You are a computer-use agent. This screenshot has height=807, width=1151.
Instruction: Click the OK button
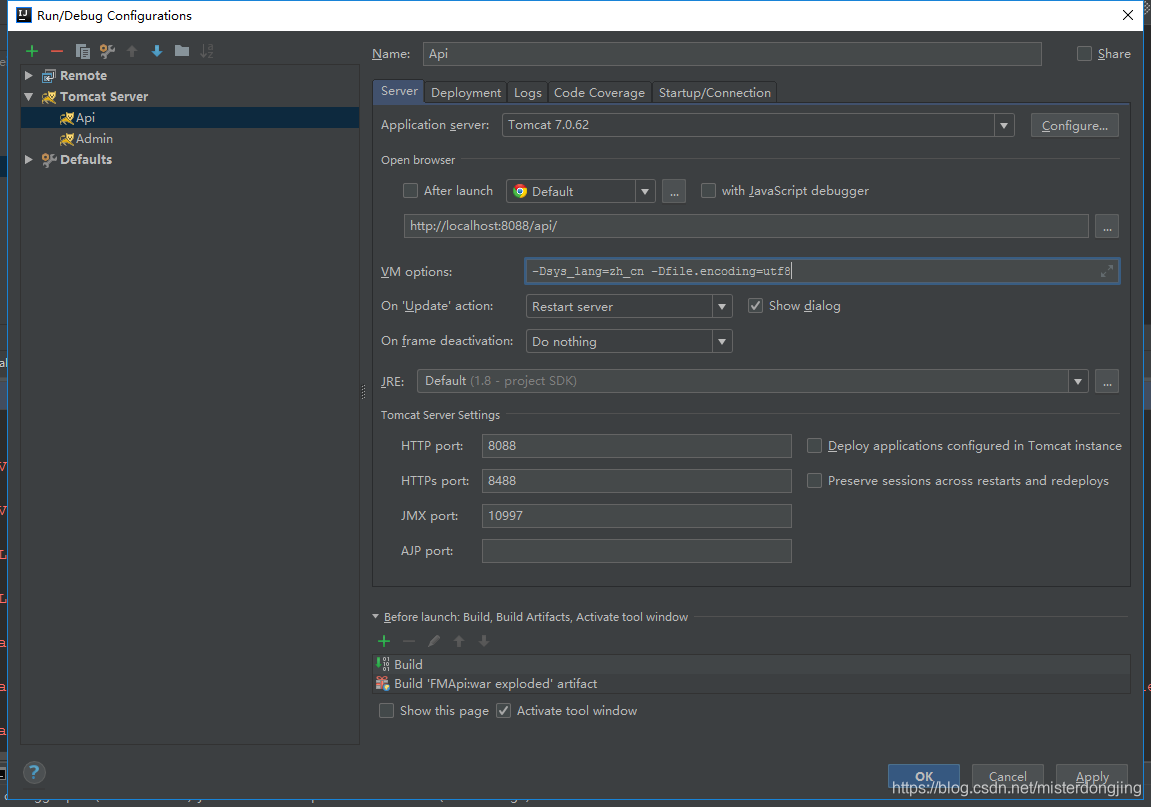point(923,776)
